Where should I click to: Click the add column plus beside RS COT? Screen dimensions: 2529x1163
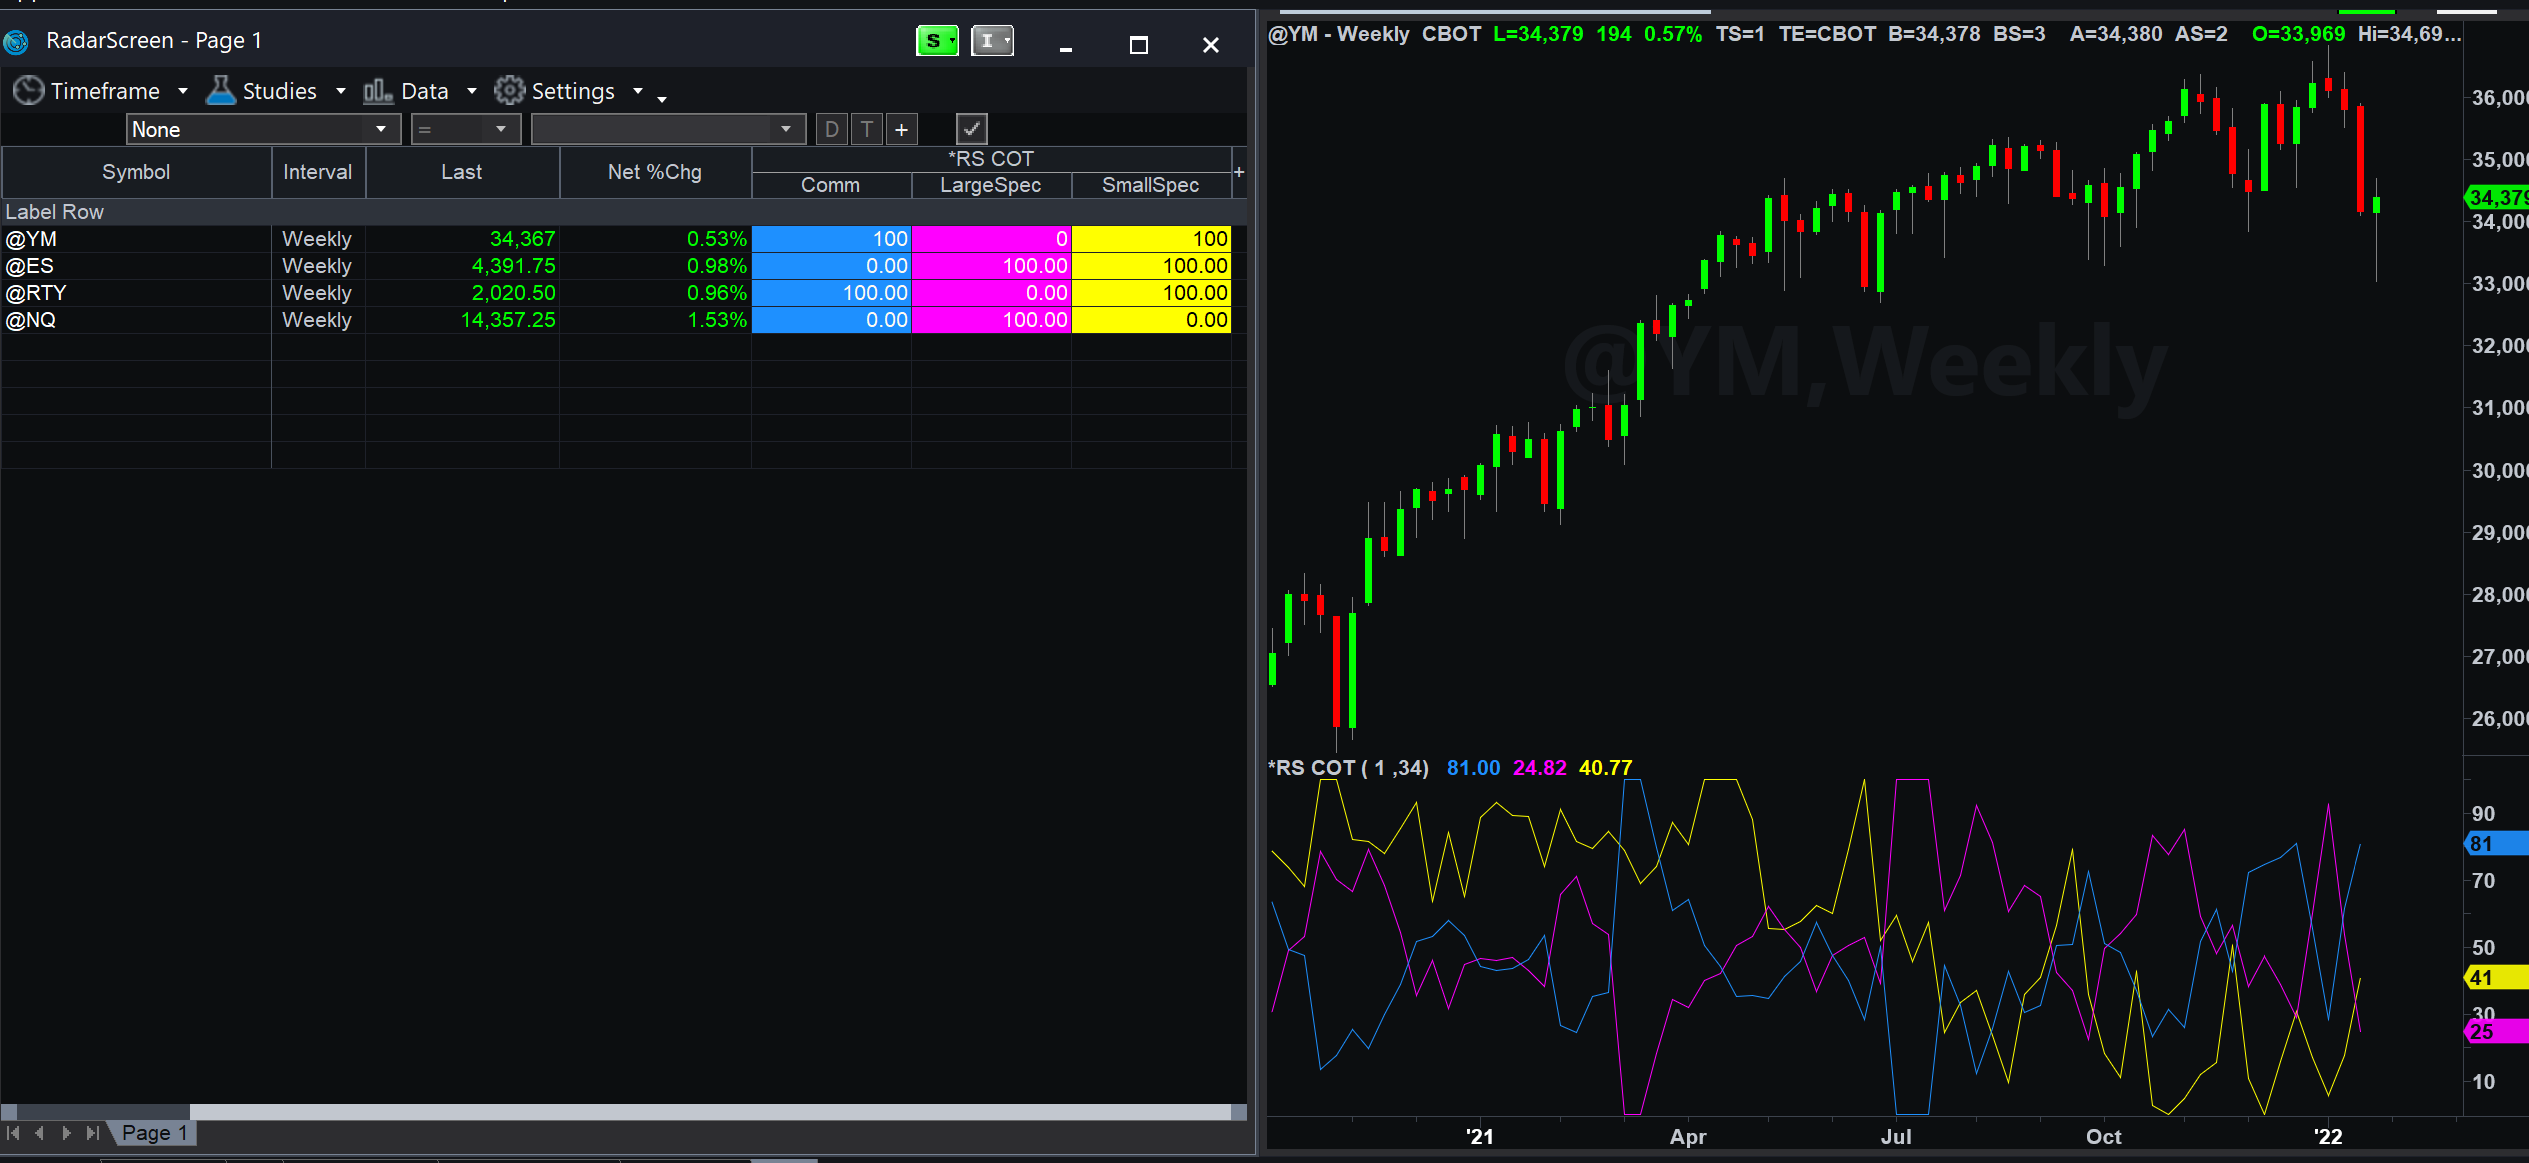click(x=1239, y=172)
